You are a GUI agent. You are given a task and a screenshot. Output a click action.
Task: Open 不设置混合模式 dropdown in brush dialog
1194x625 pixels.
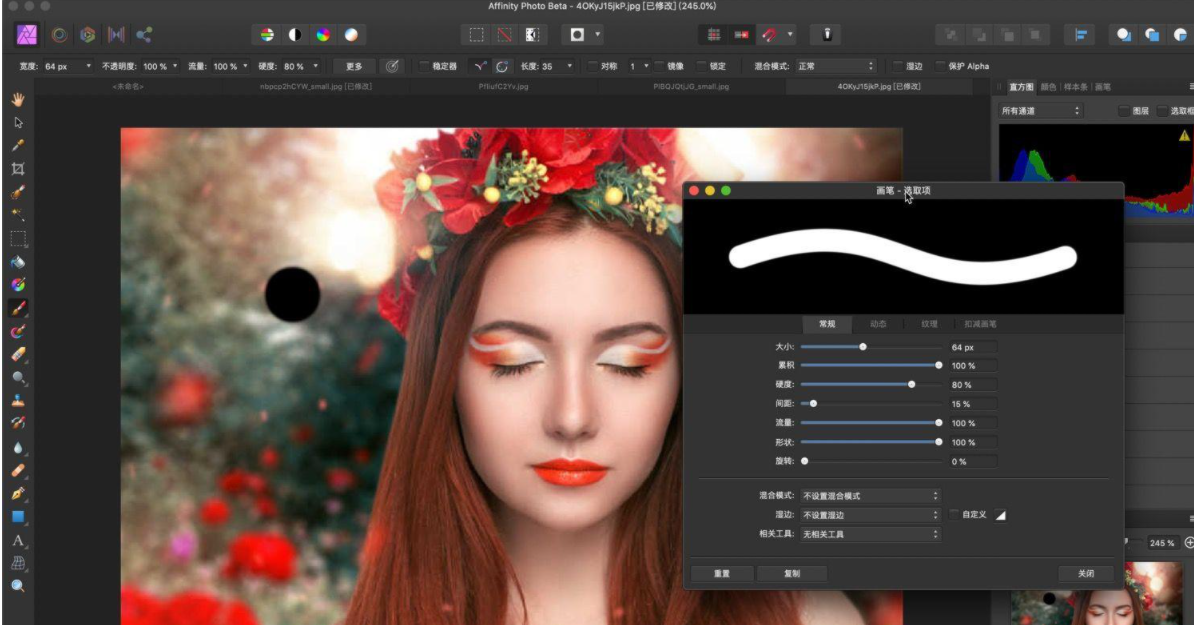[x=870, y=496]
